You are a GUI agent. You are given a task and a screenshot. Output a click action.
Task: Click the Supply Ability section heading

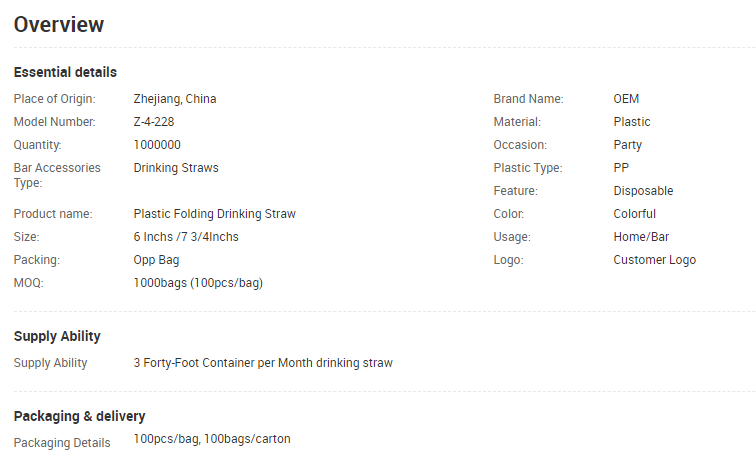pyautogui.click(x=57, y=336)
